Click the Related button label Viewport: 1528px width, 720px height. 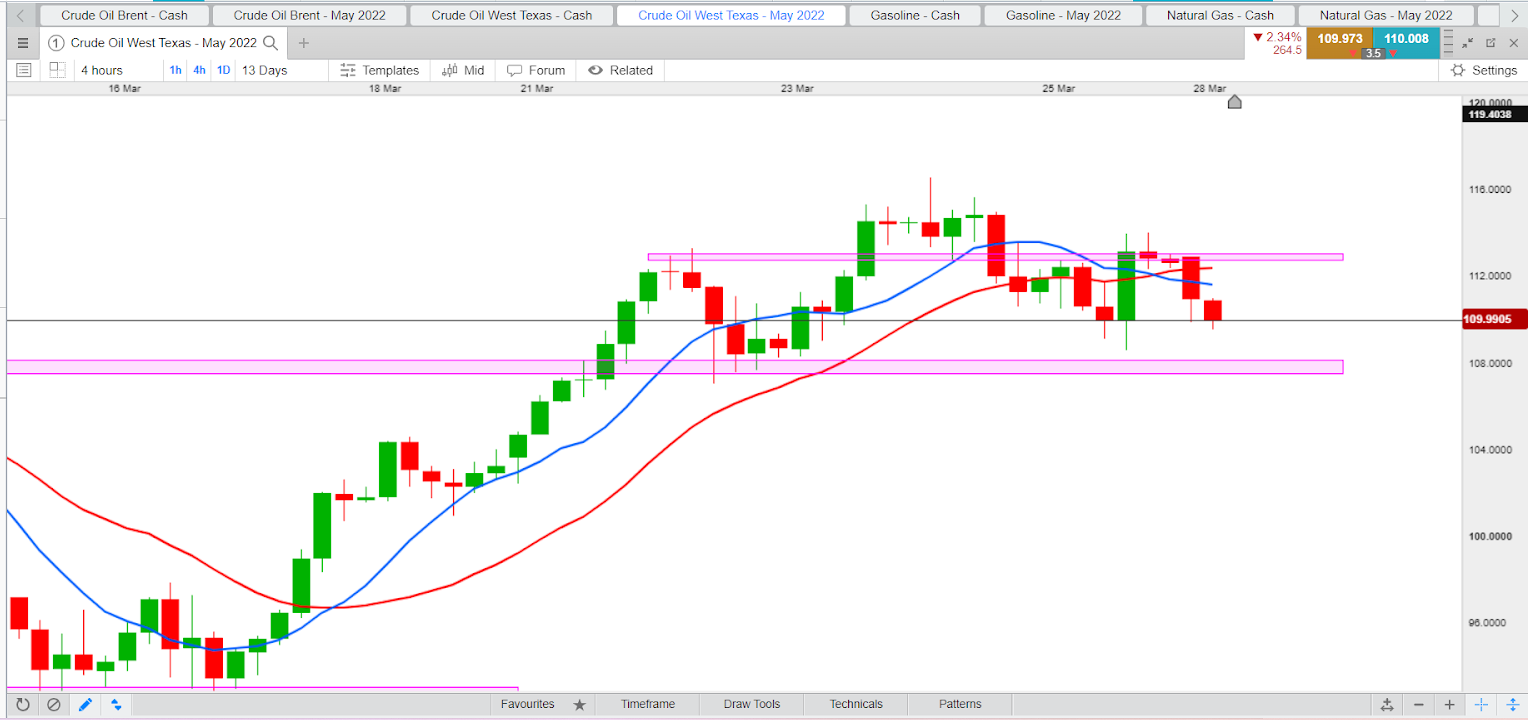631,70
